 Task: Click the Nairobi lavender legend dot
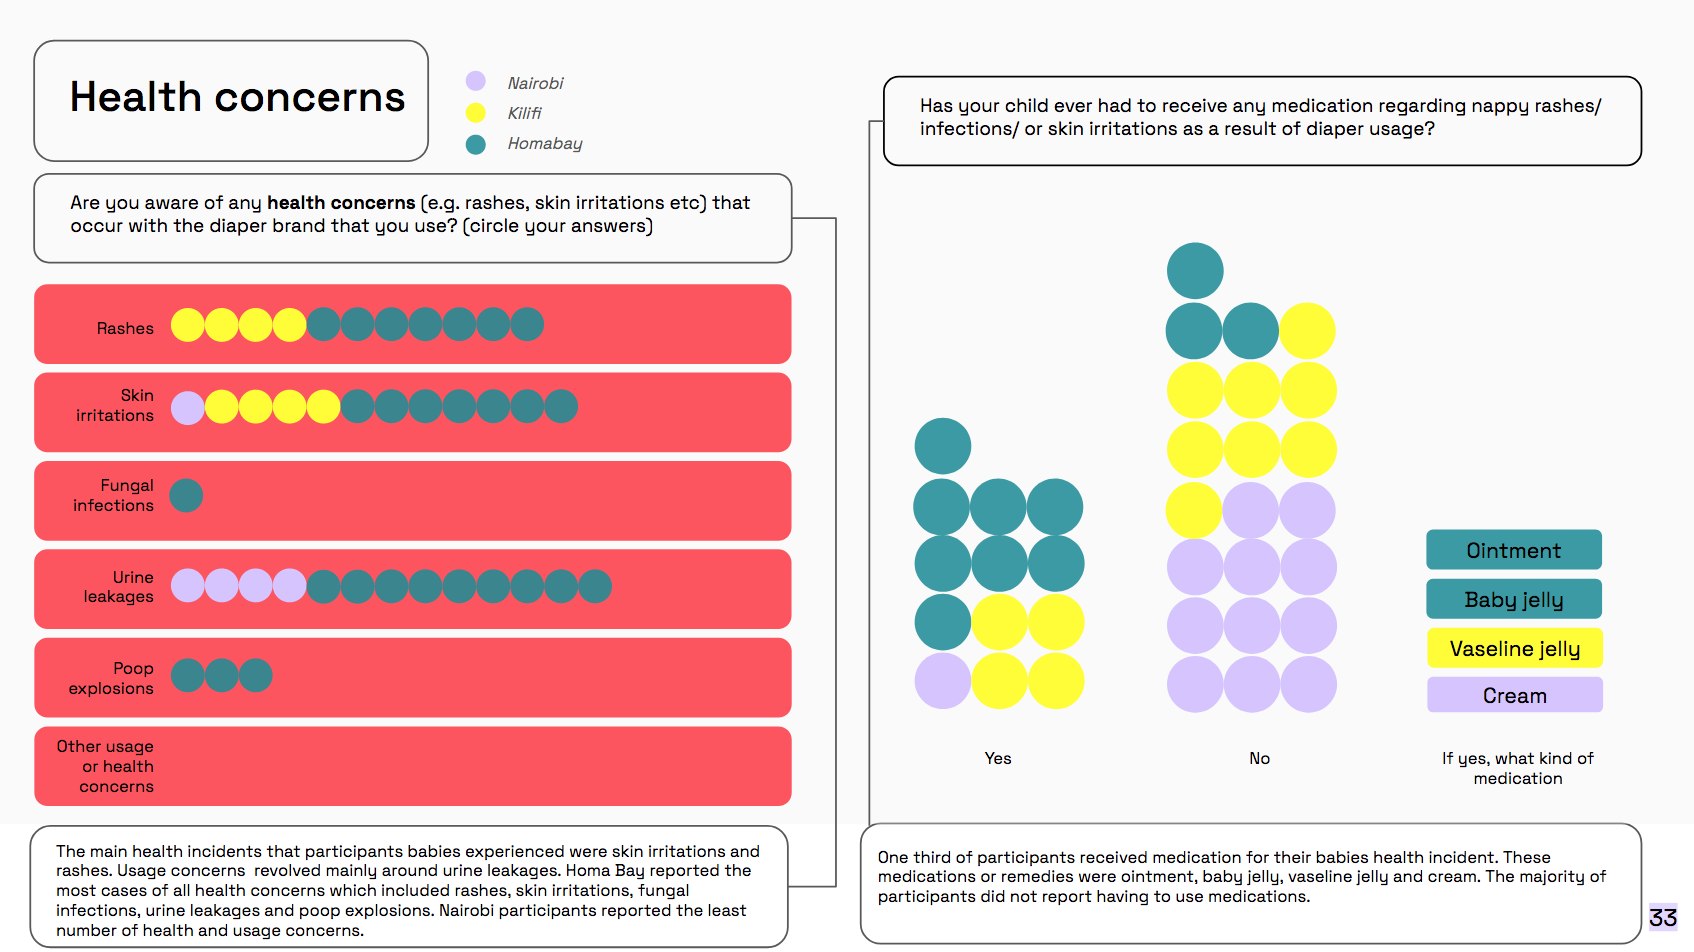(476, 81)
